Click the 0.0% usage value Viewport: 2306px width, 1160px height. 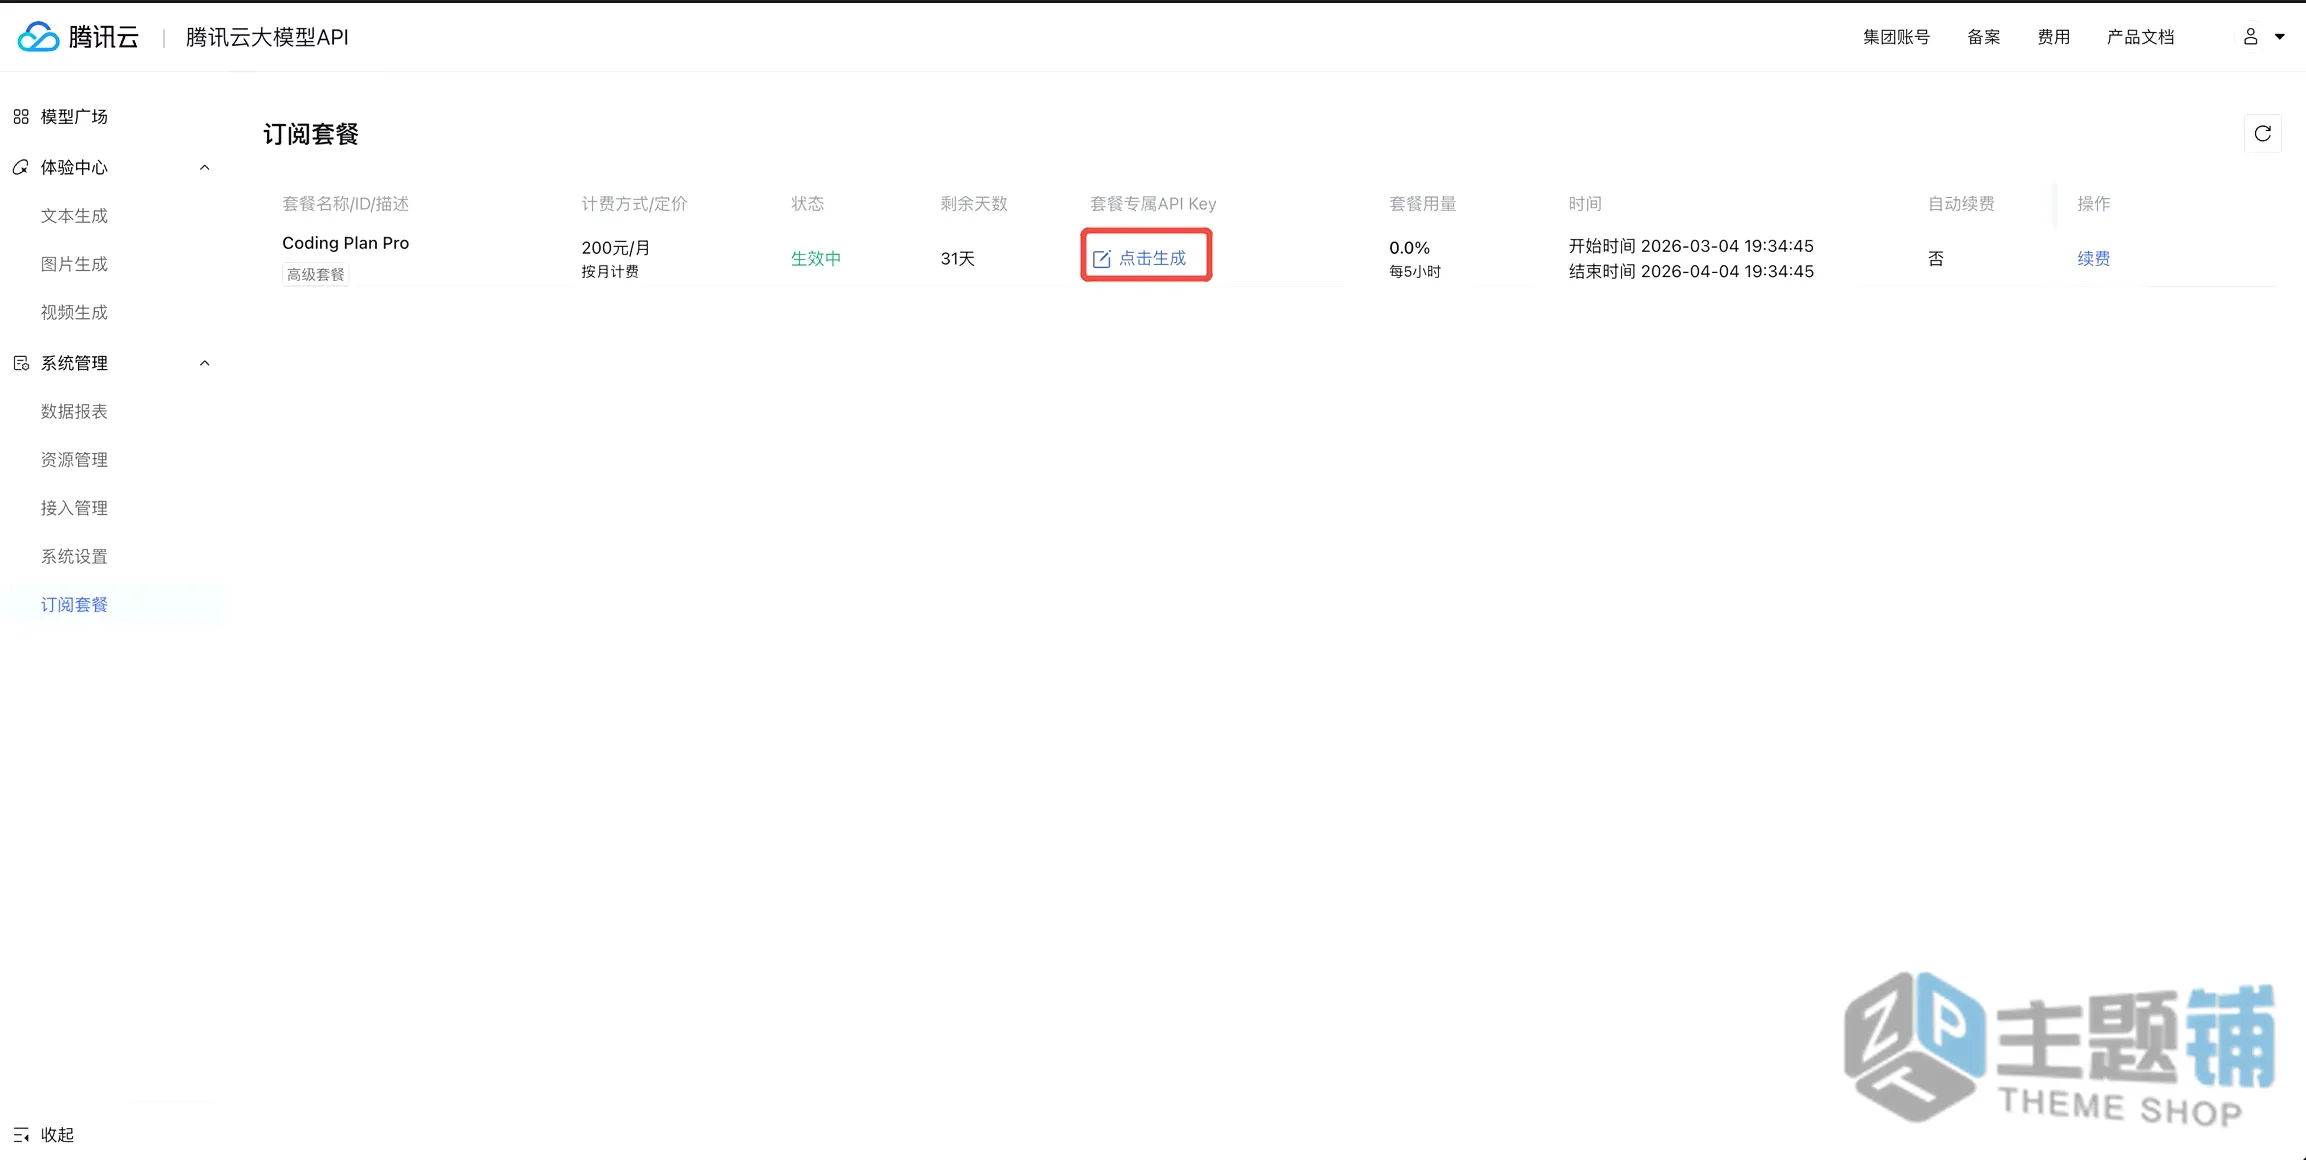coord(1409,248)
